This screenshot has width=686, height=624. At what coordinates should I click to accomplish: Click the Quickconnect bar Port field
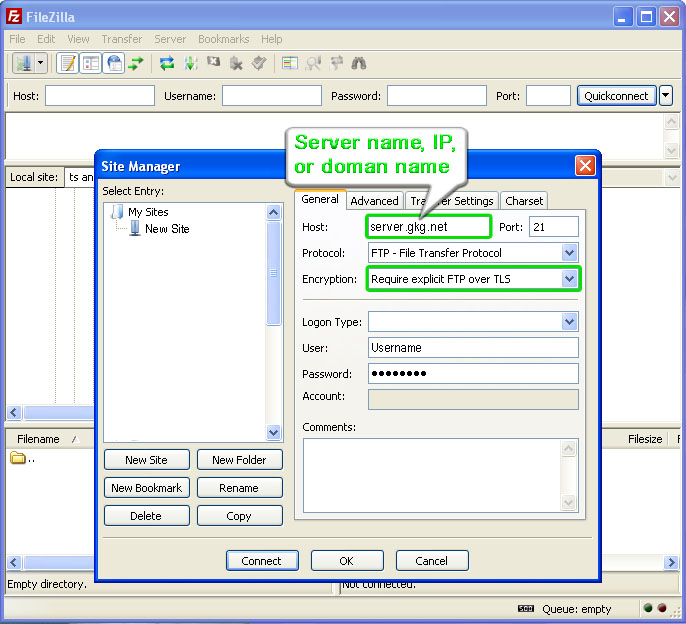click(x=548, y=95)
